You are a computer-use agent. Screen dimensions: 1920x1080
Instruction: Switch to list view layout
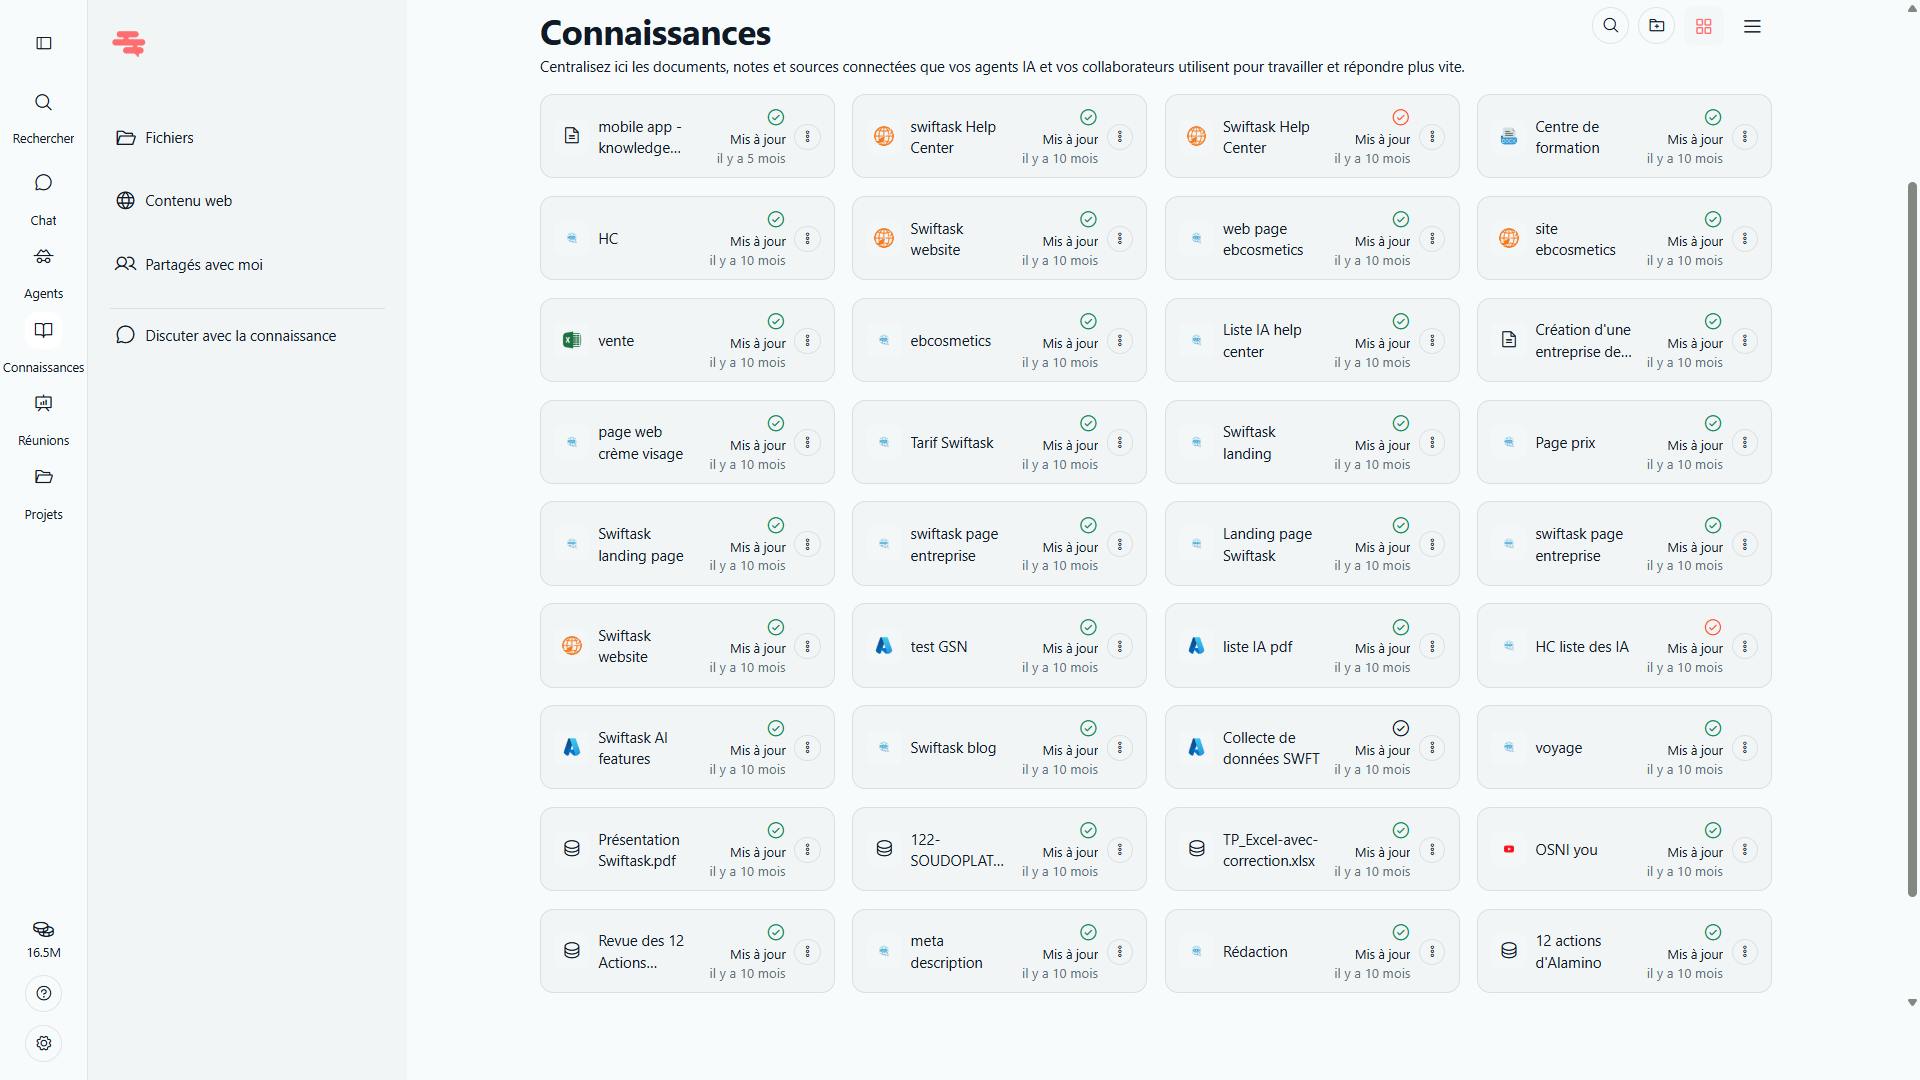(x=1752, y=27)
